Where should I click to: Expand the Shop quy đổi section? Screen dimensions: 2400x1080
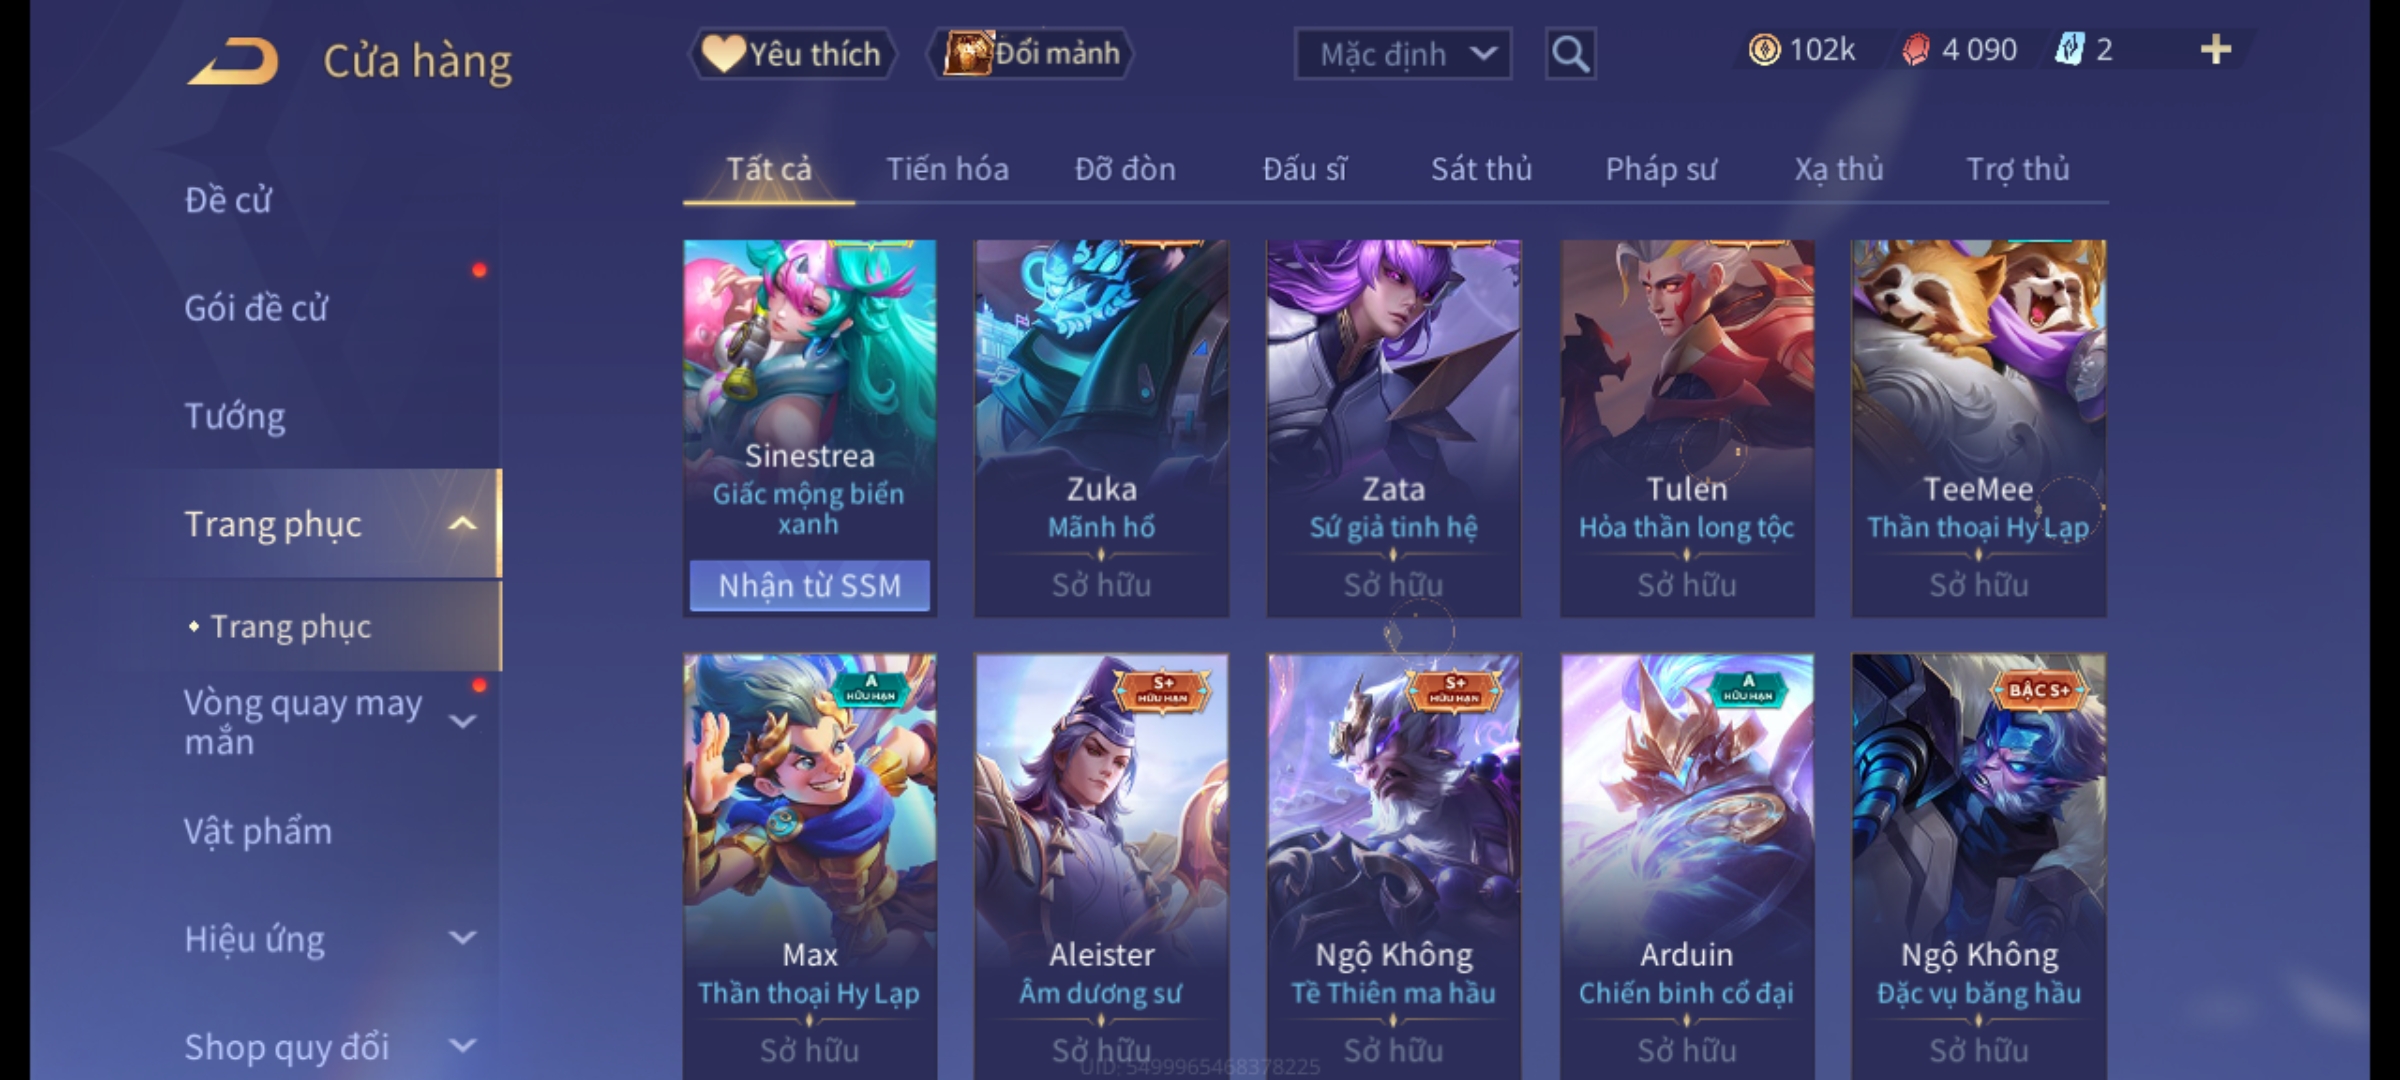tap(462, 1046)
